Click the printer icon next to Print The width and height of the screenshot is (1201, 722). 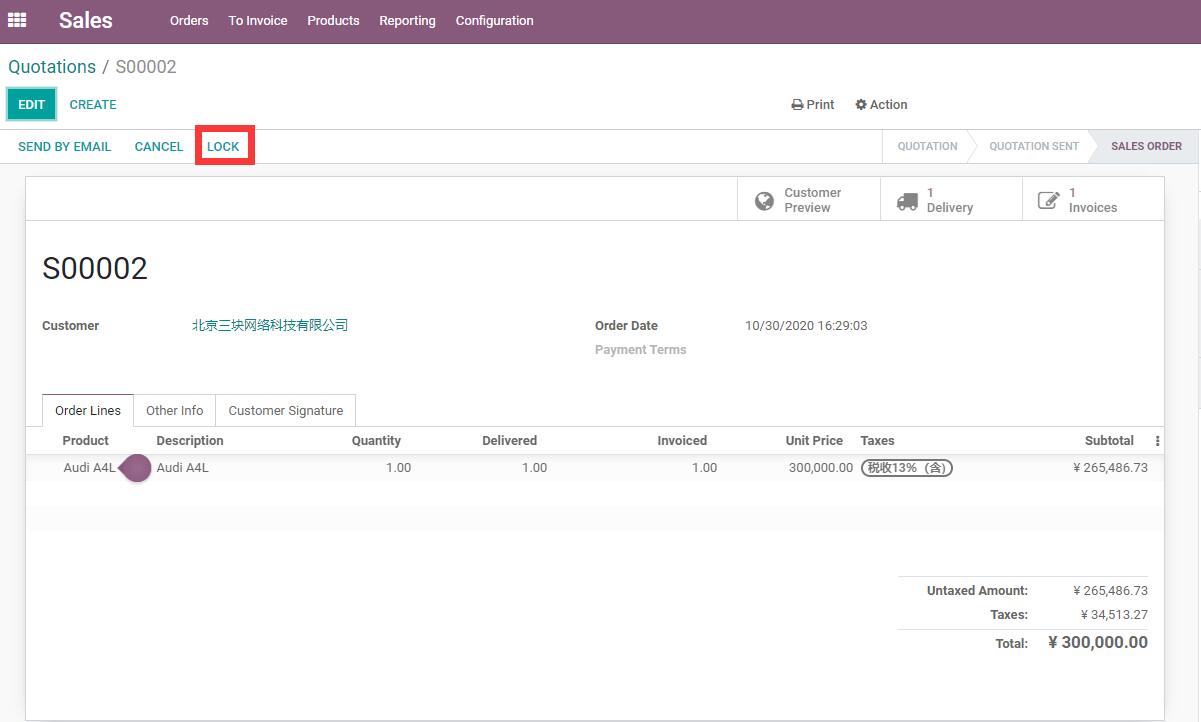[x=797, y=105]
